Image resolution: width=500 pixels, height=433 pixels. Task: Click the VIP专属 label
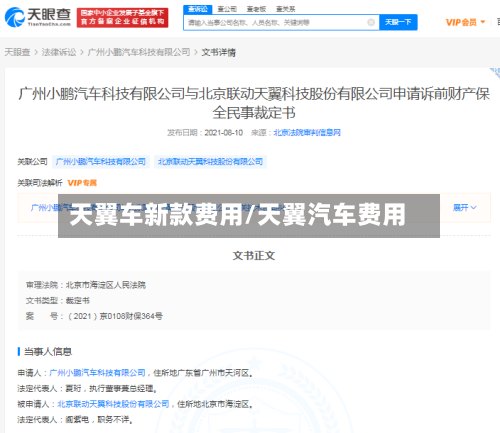tap(82, 183)
